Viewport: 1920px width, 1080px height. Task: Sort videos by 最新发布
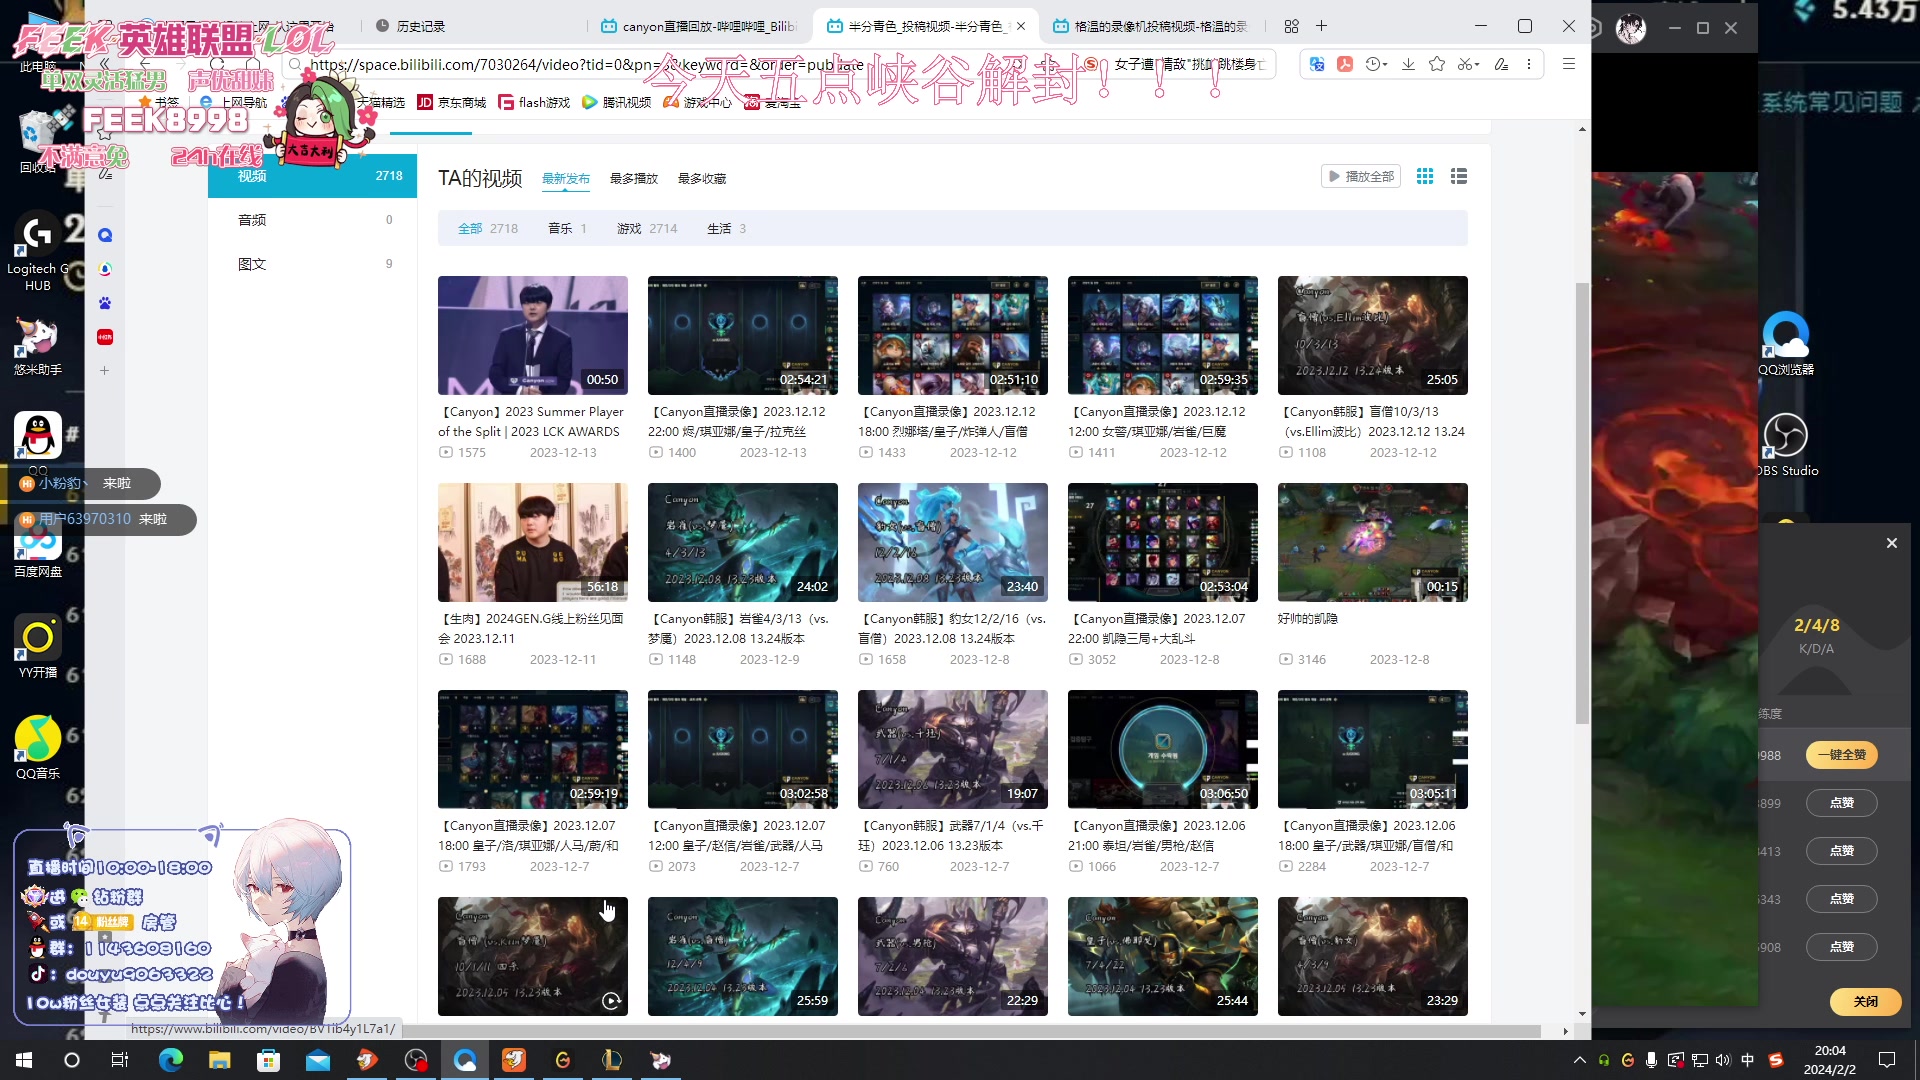pyautogui.click(x=566, y=178)
